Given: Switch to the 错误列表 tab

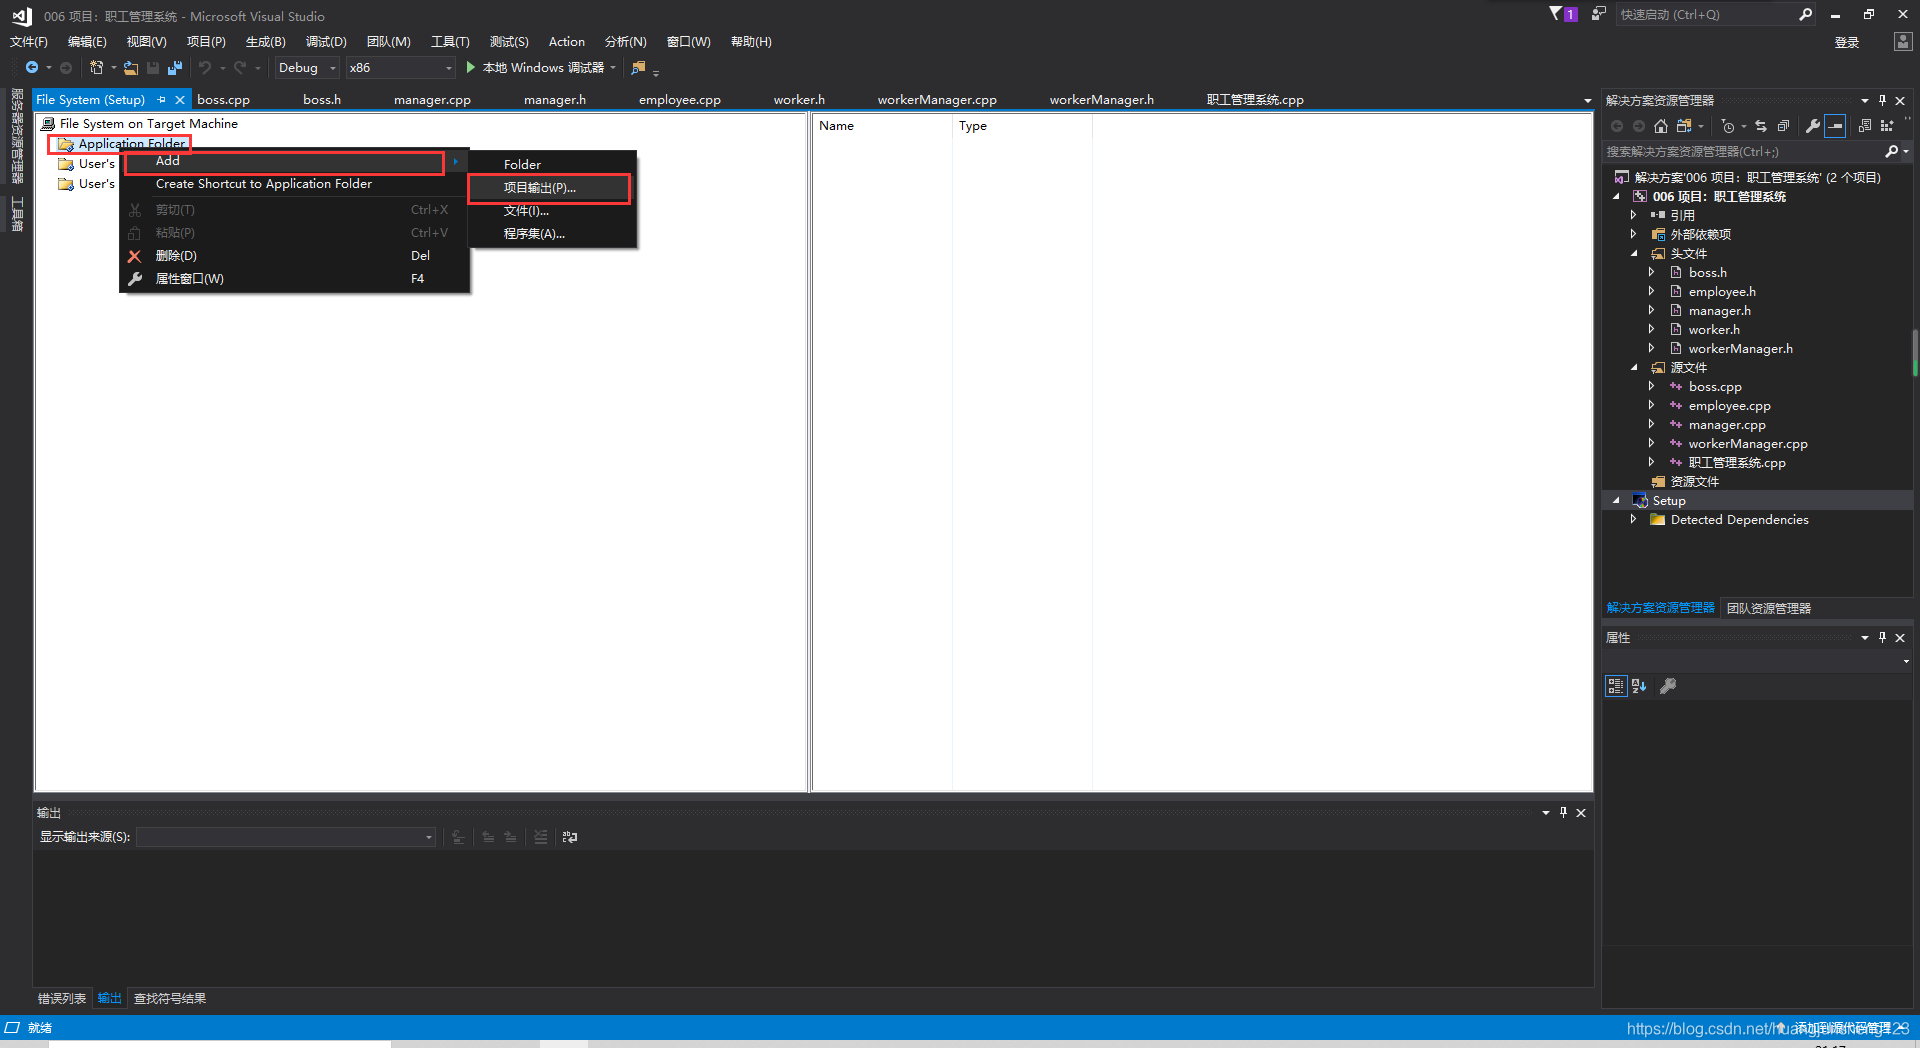Looking at the screenshot, I should pos(62,999).
